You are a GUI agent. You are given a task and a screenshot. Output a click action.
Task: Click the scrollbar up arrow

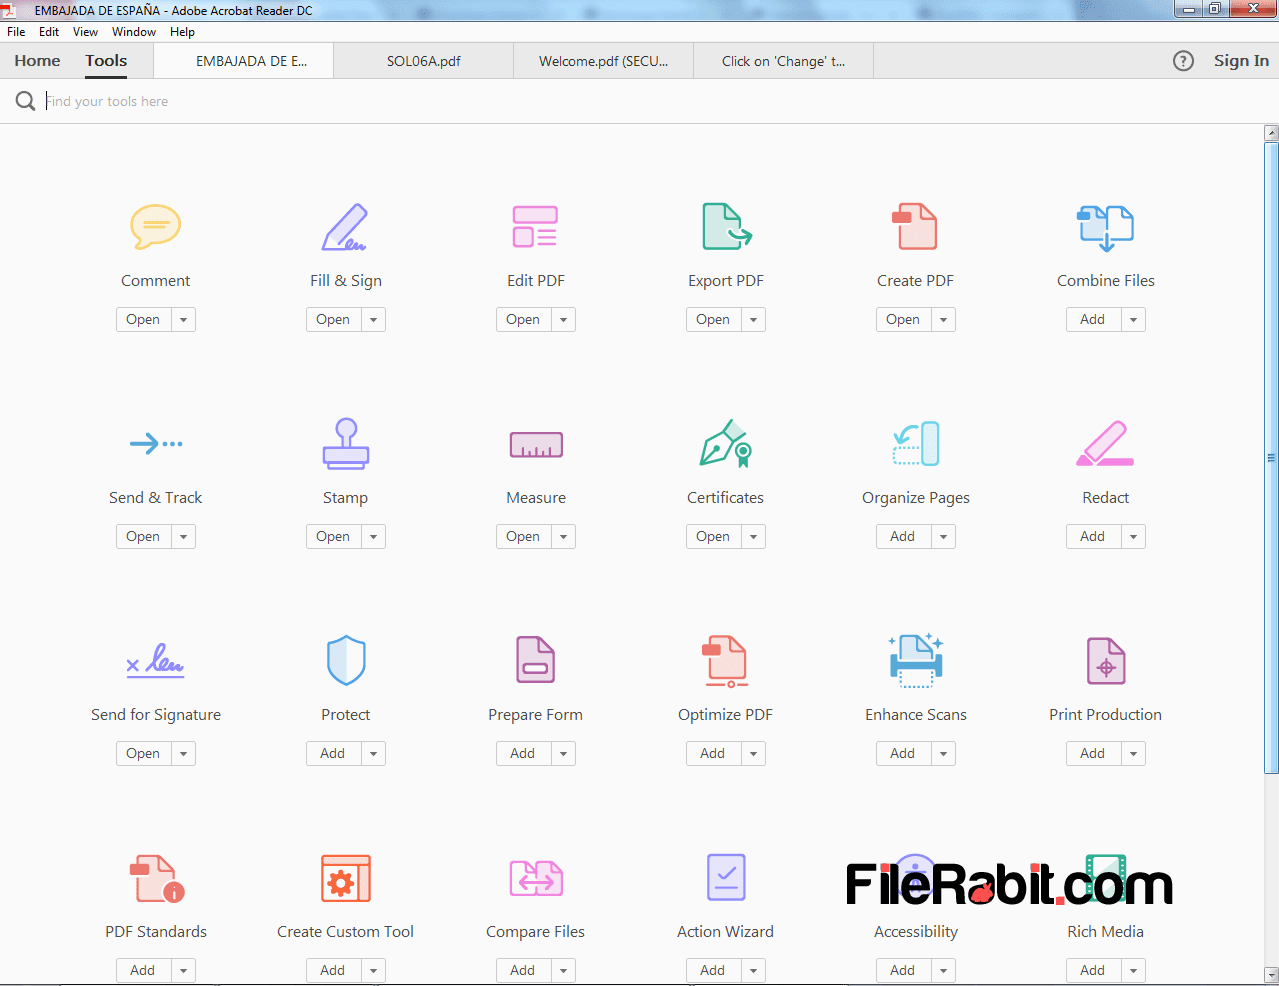1271,133
